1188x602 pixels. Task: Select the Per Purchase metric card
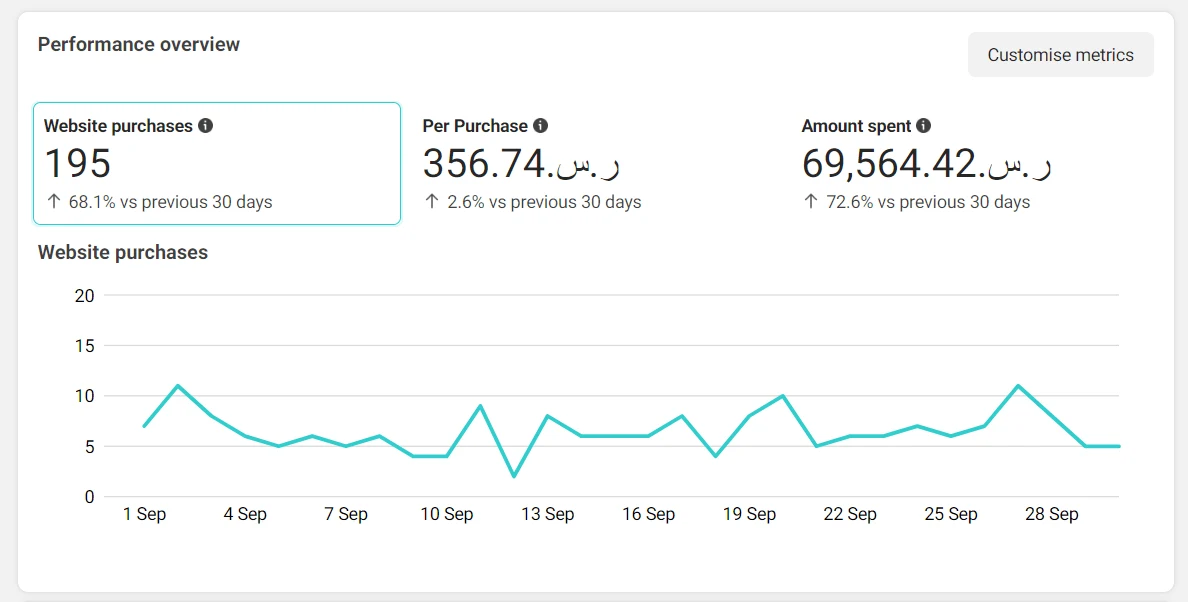point(595,163)
